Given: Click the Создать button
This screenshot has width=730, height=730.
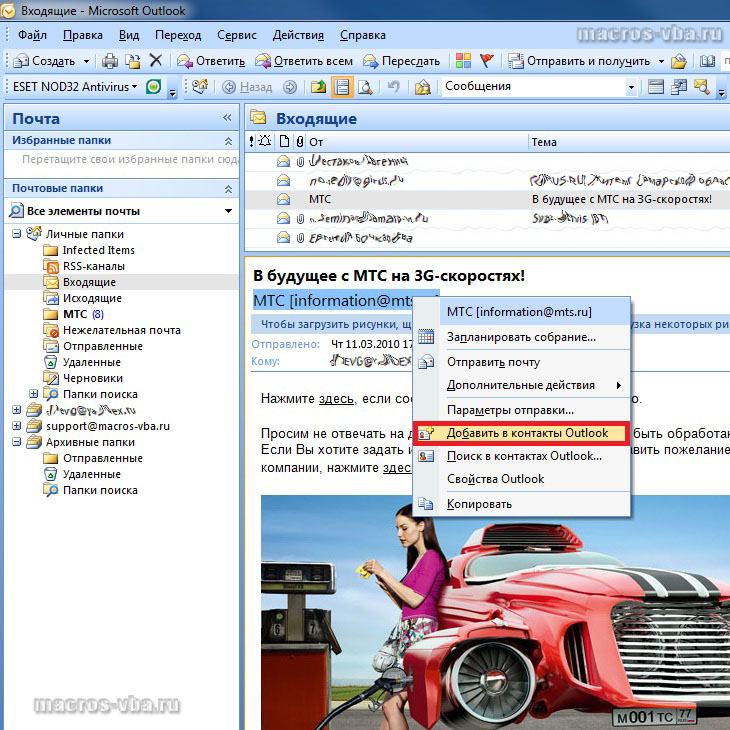Looking at the screenshot, I should pos(44,61).
